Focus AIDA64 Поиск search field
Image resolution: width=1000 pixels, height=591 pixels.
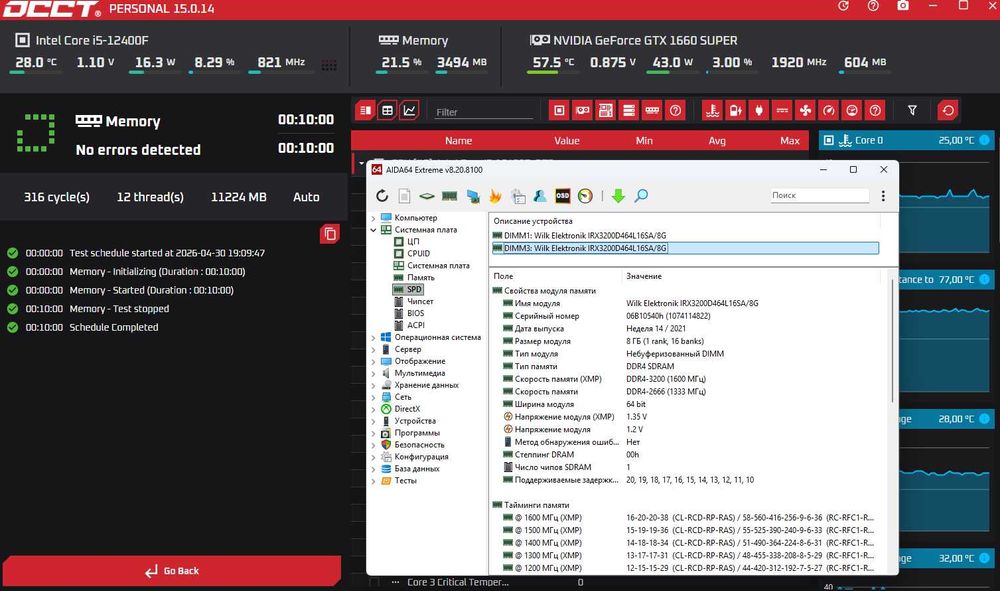click(x=820, y=195)
